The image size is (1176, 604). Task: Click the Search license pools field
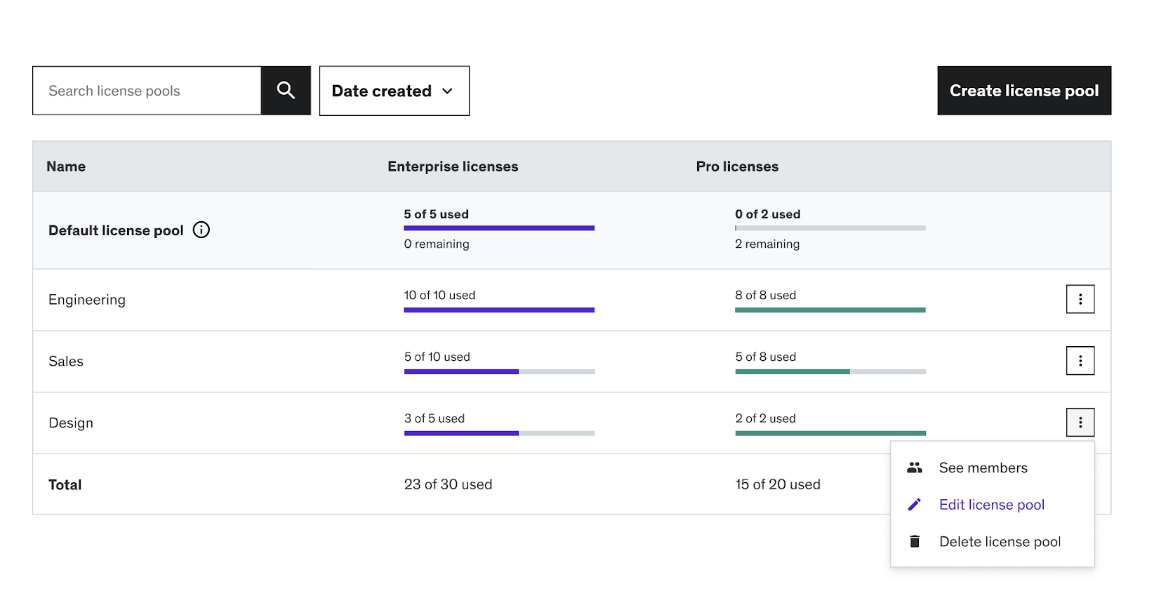click(147, 91)
